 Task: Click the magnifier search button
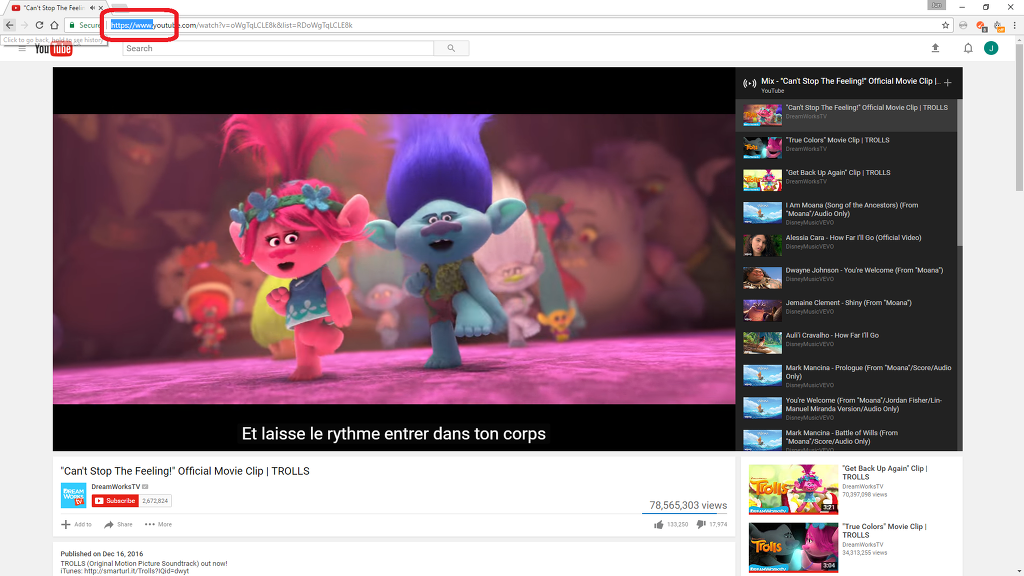tap(451, 48)
